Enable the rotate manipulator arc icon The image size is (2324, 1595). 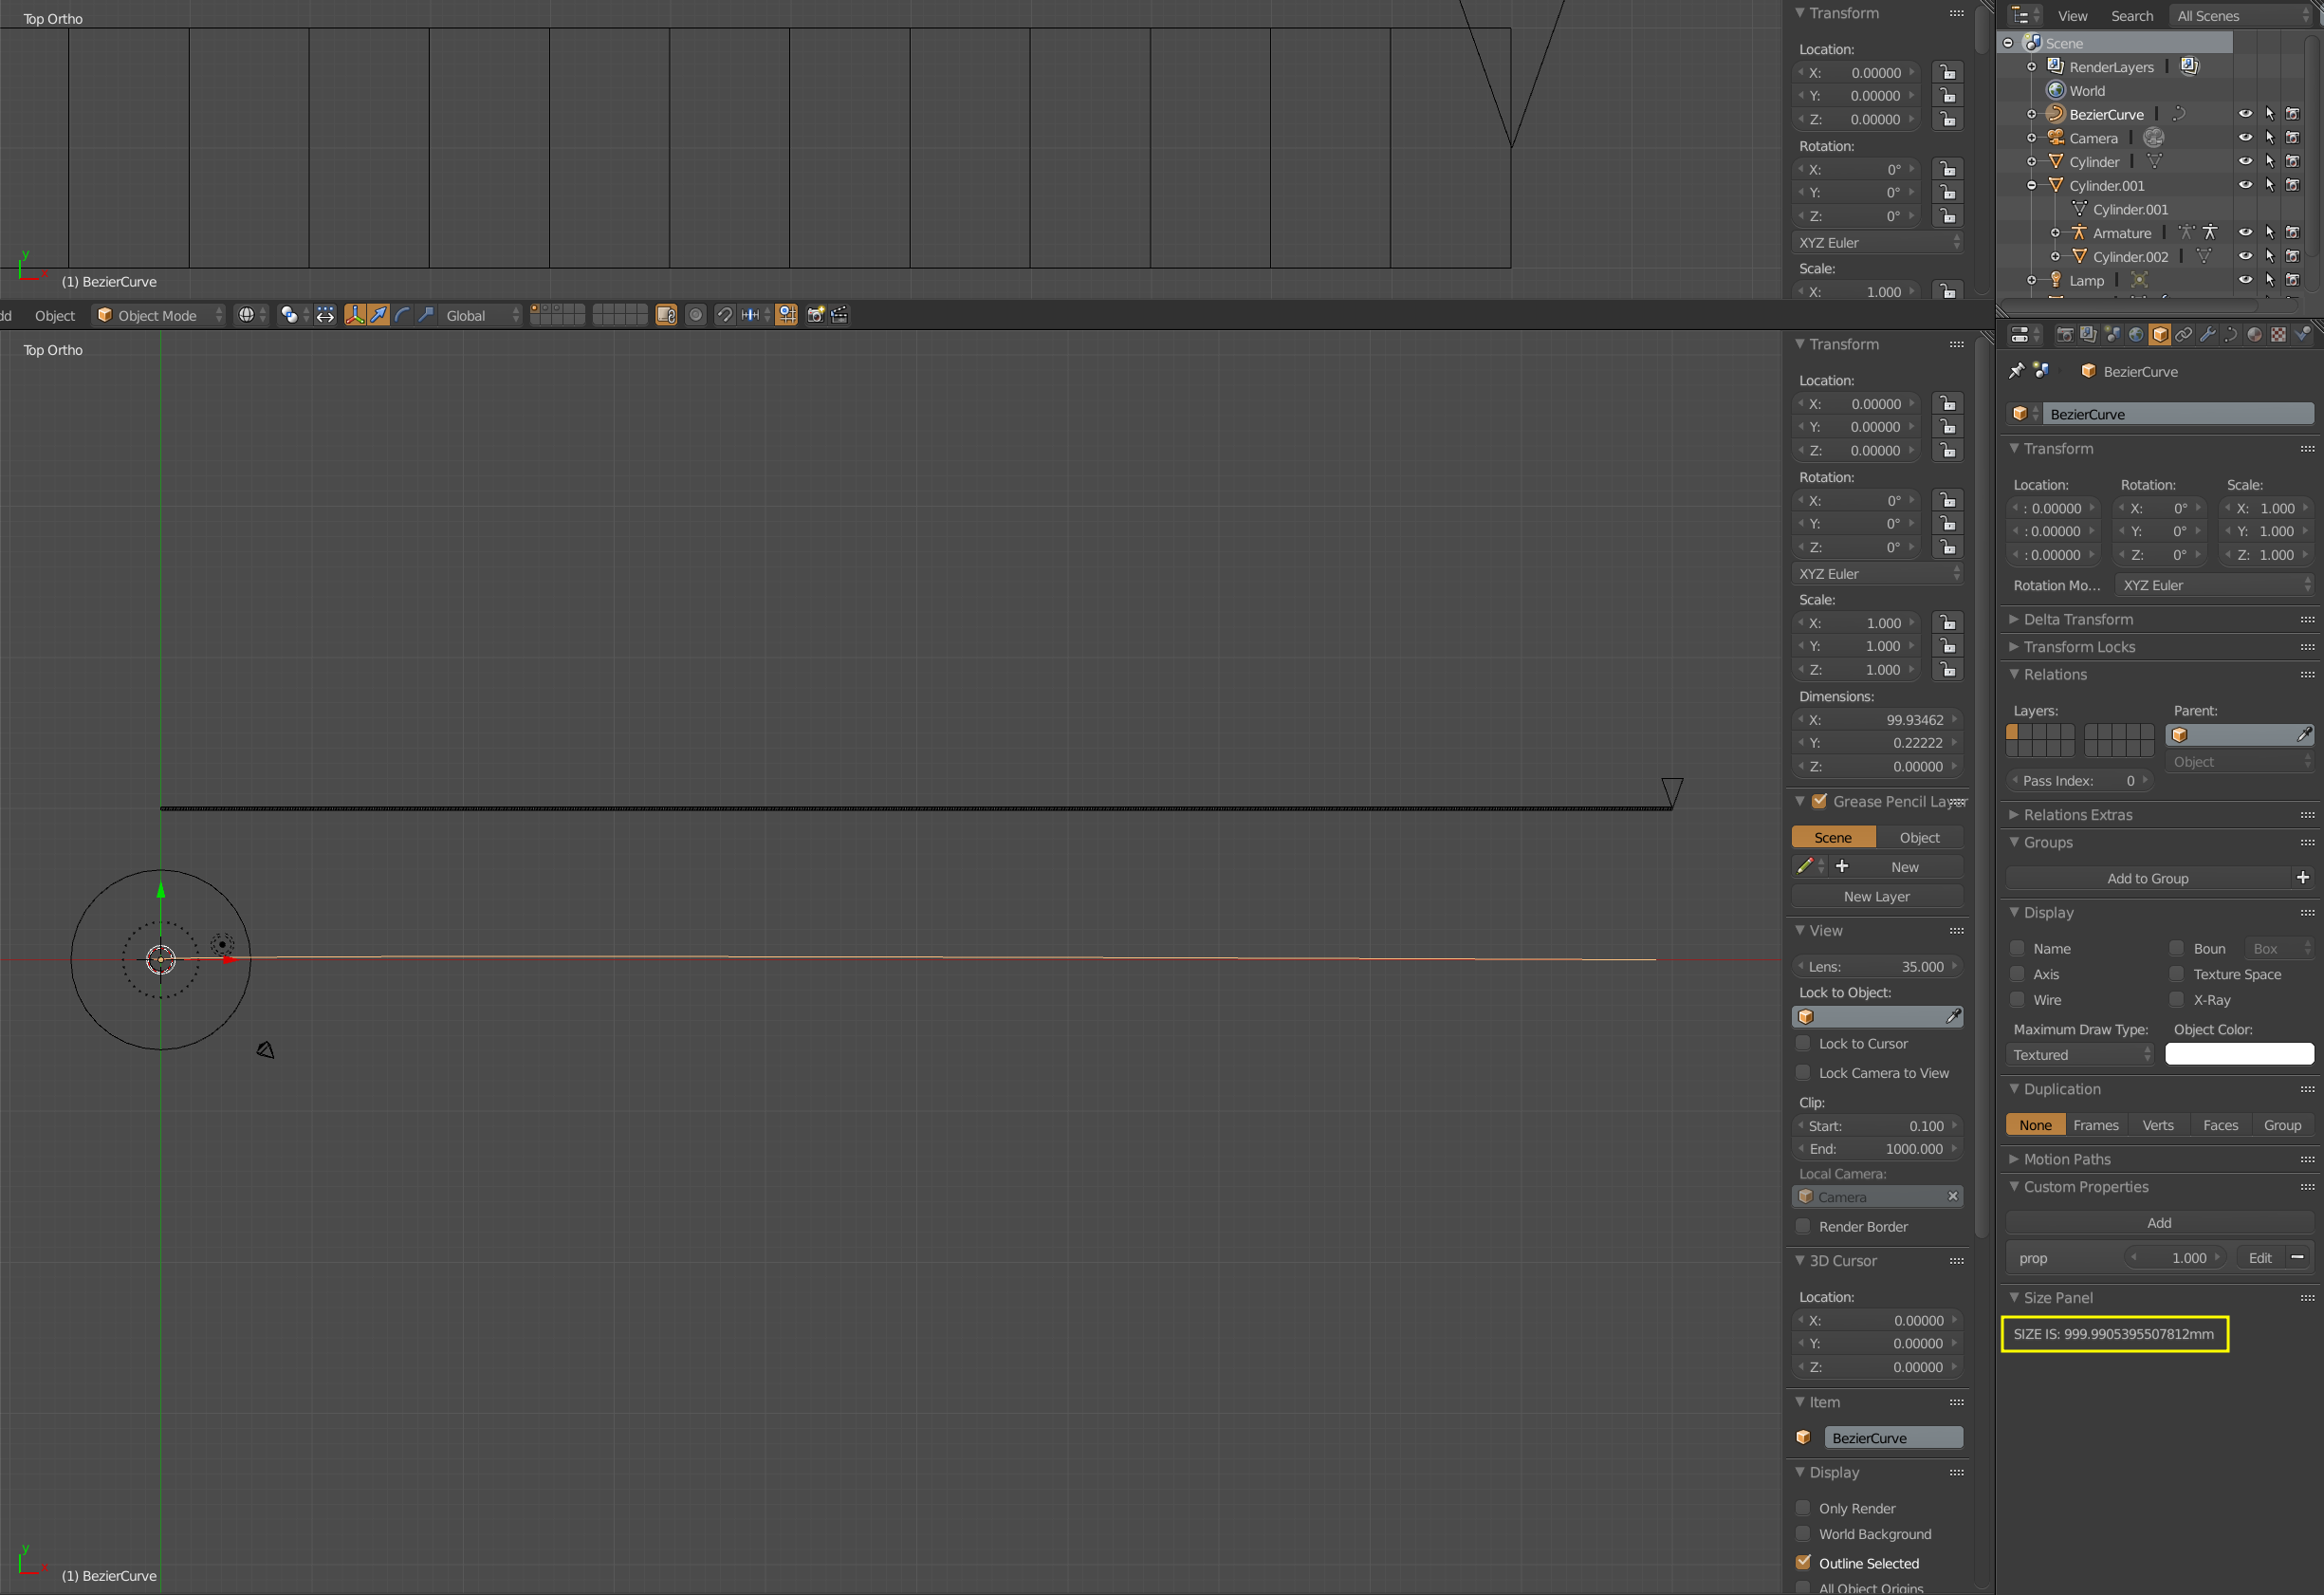point(402,315)
